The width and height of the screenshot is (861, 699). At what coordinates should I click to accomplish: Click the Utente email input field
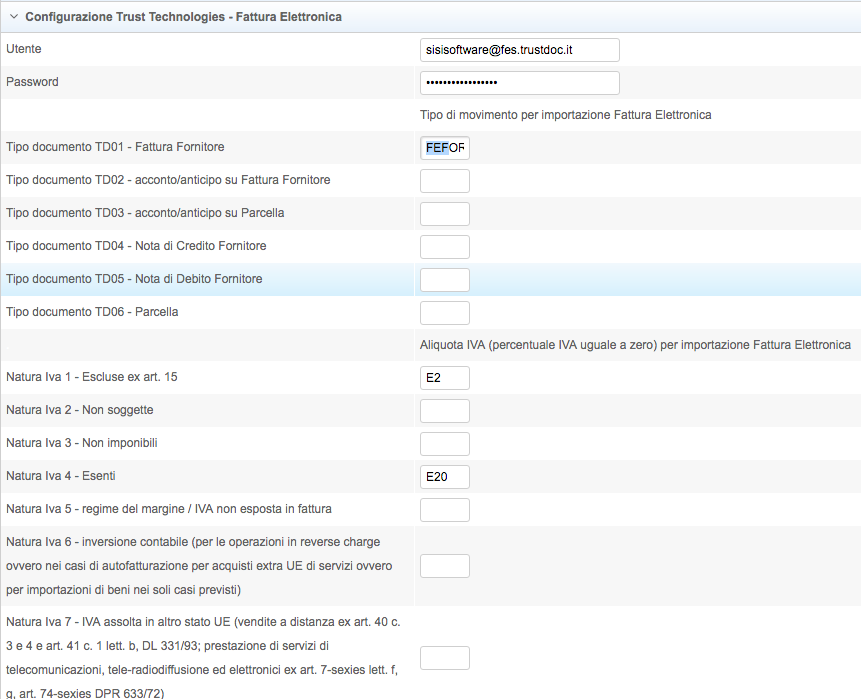click(x=519, y=50)
